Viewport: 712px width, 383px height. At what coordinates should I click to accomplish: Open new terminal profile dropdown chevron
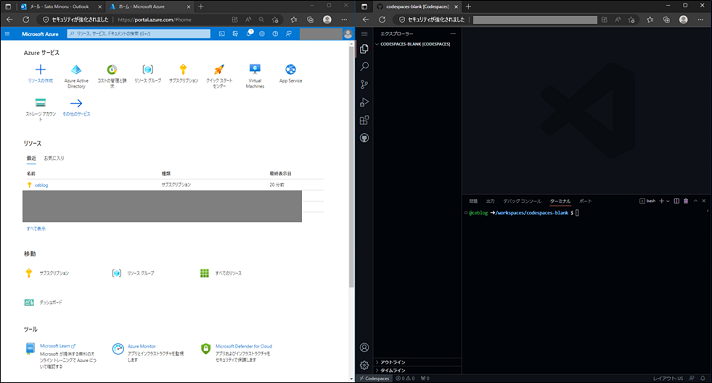668,201
